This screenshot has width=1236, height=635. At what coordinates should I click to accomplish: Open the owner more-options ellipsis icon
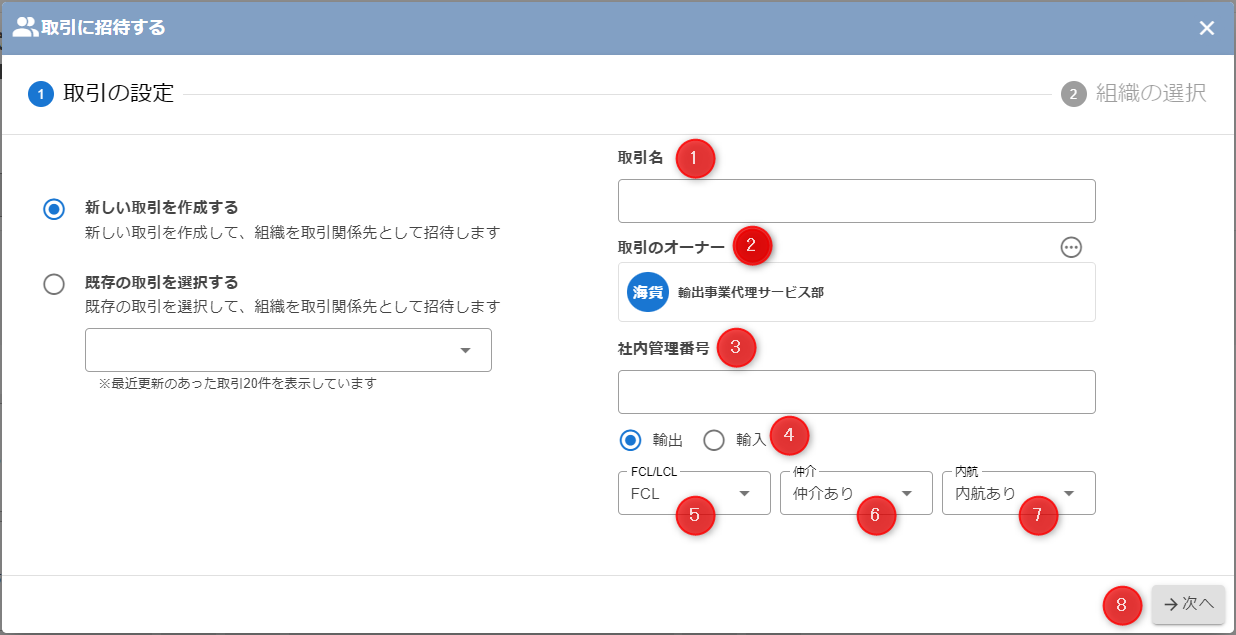pos(1071,247)
